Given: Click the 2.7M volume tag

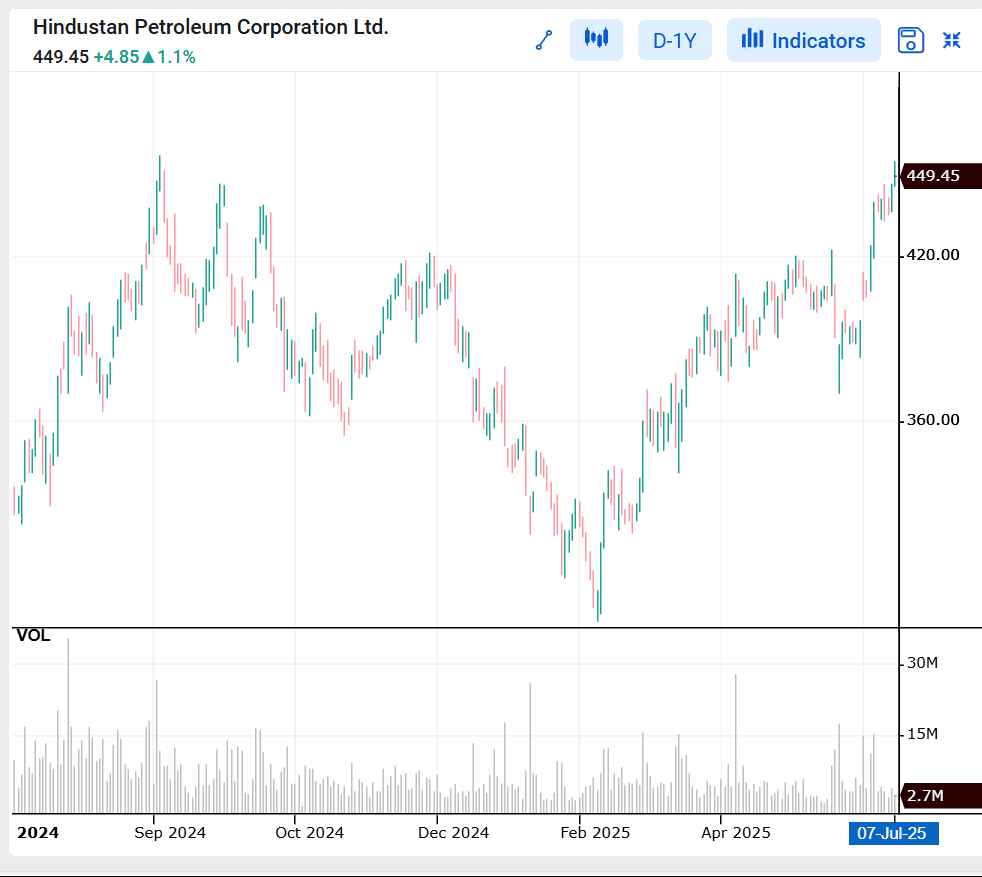Looking at the screenshot, I should (941, 796).
